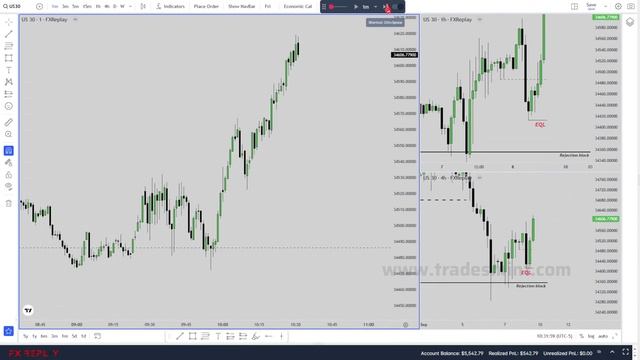Grab the replay control bar handle
Image resolution: width=640 pixels, height=360 pixels.
(324, 7)
